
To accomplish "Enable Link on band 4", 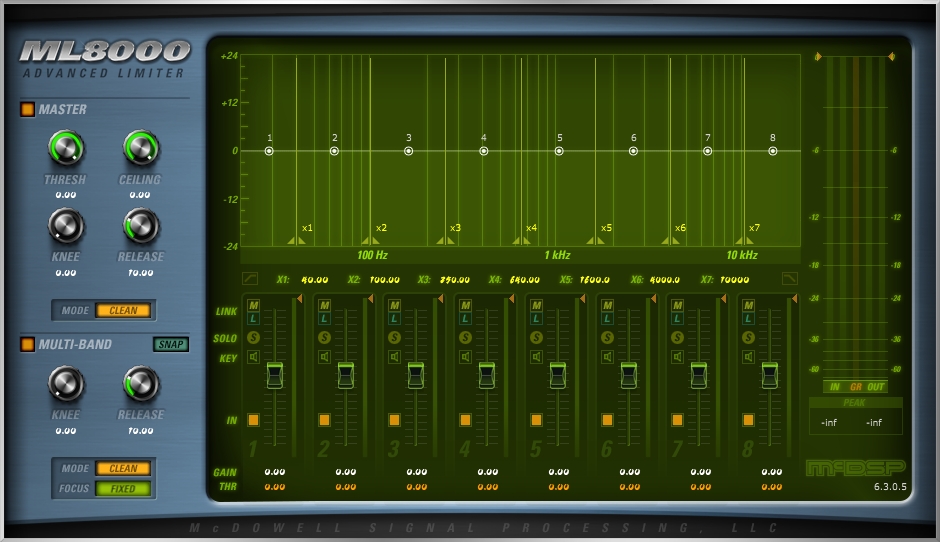I will [x=466, y=318].
